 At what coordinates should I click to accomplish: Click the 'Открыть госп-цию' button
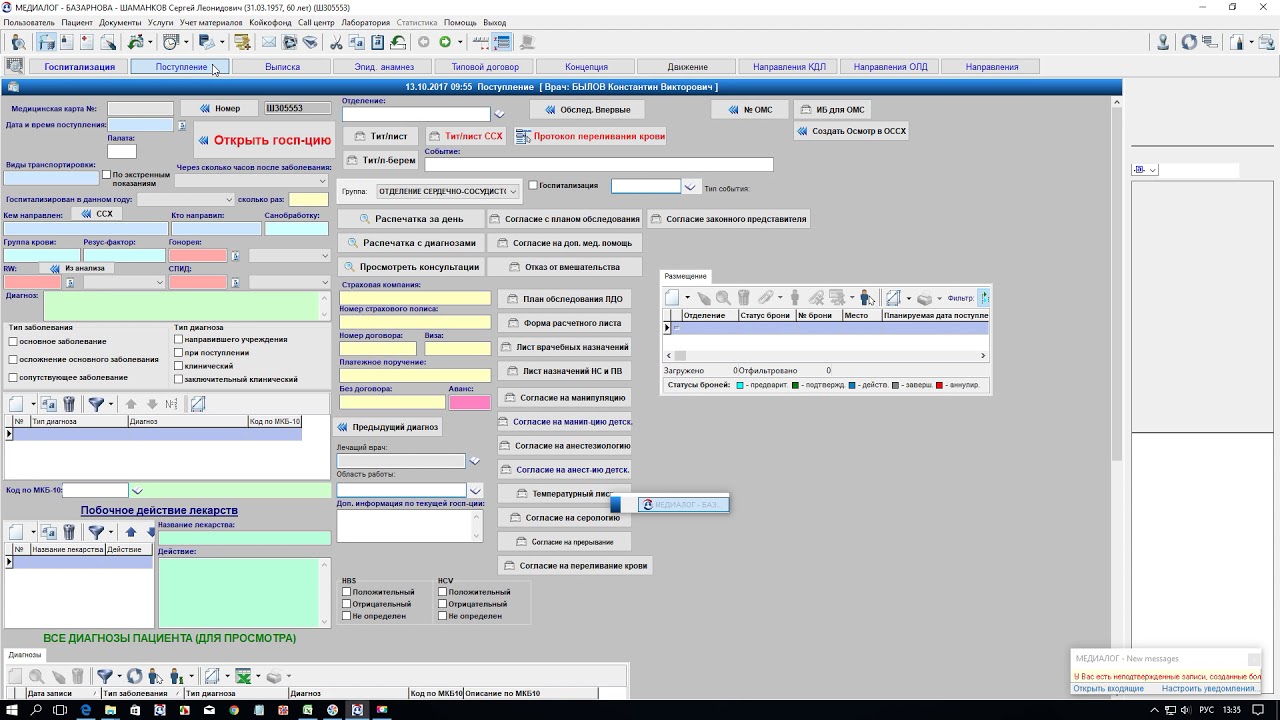click(263, 140)
